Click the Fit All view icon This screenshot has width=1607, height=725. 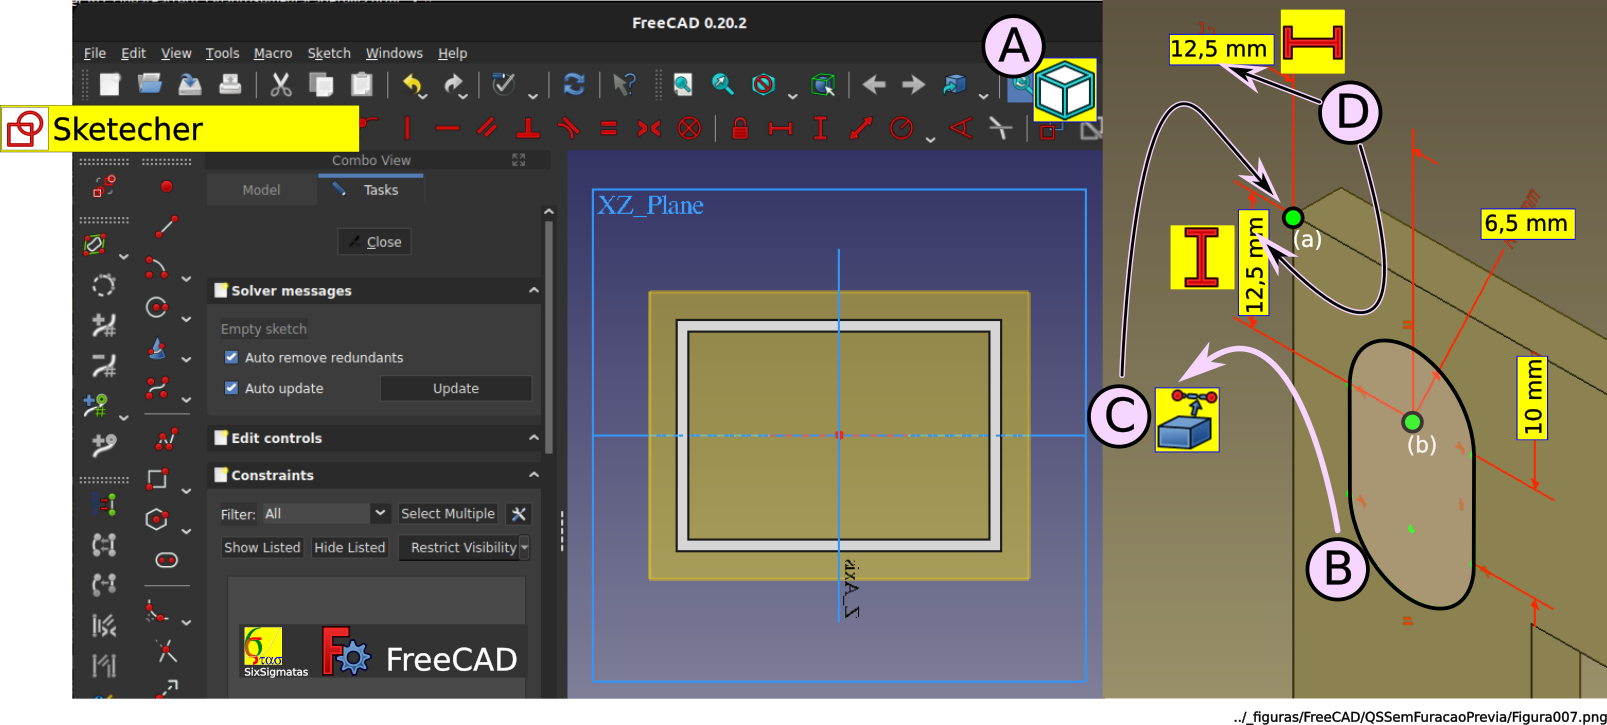pos(683,85)
